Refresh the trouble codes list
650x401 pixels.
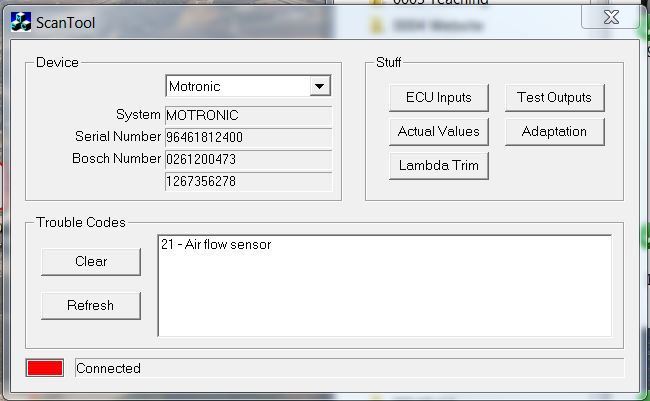pyautogui.click(x=91, y=305)
